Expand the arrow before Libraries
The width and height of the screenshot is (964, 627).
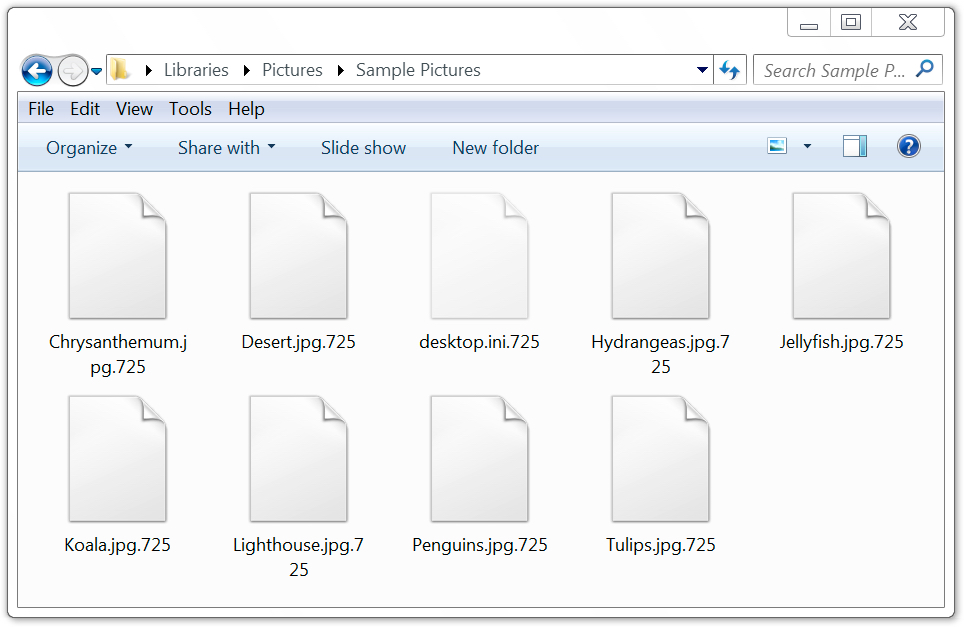148,71
